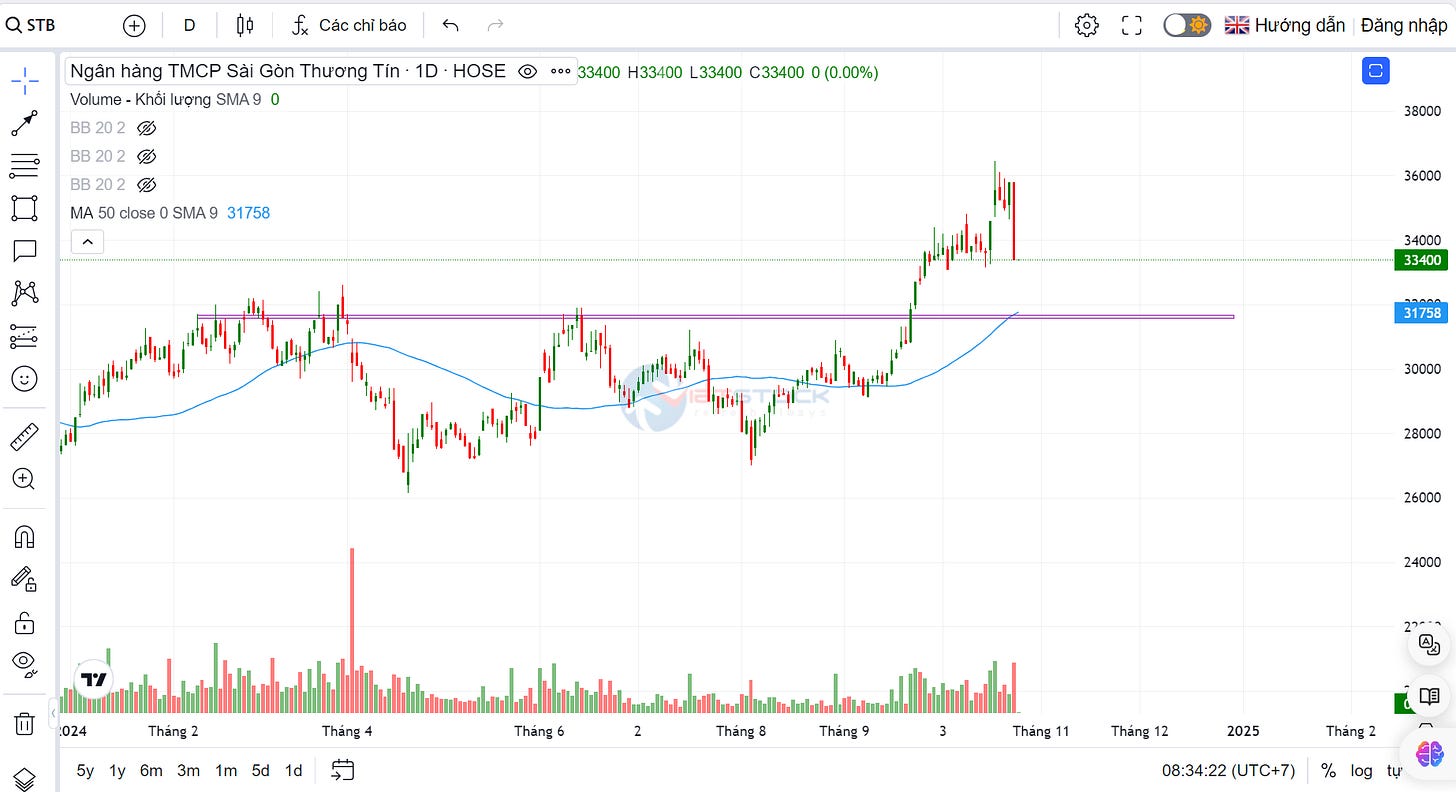This screenshot has height=792, width=1456.
Task: Open the pattern drawing tool
Action: [25, 293]
